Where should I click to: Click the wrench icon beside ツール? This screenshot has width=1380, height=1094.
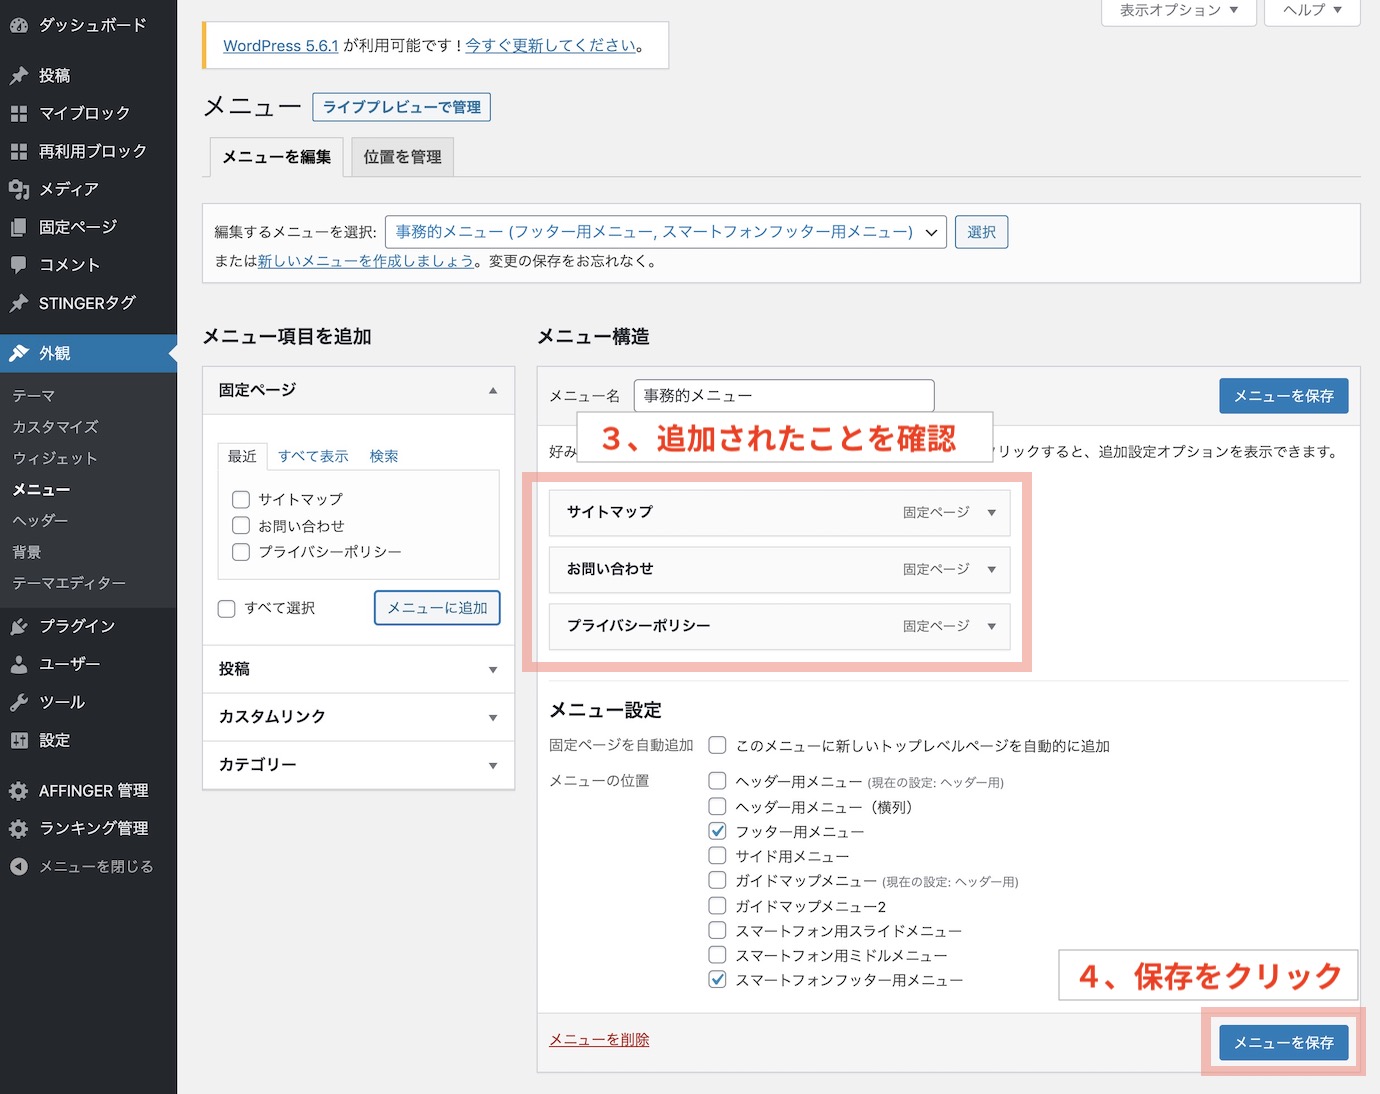(x=19, y=702)
